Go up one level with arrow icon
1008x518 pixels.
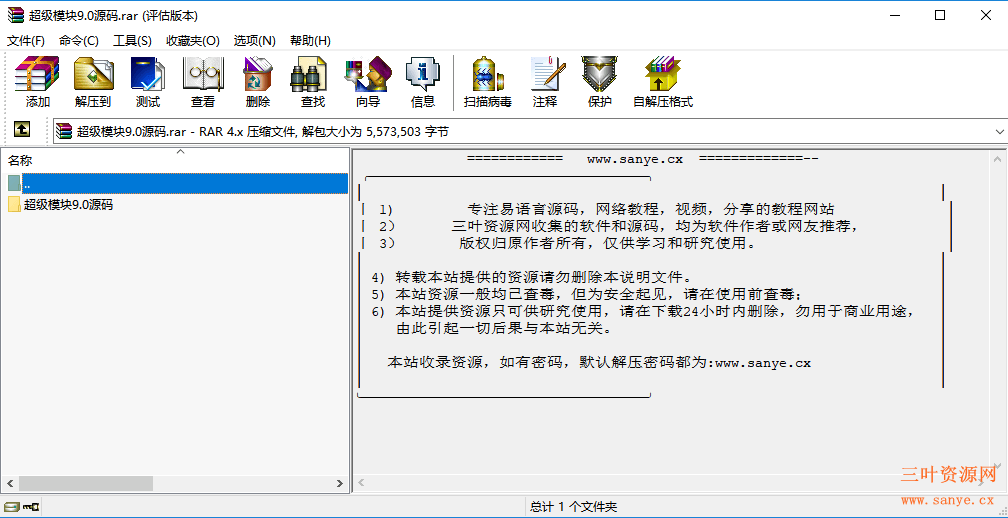point(22,130)
